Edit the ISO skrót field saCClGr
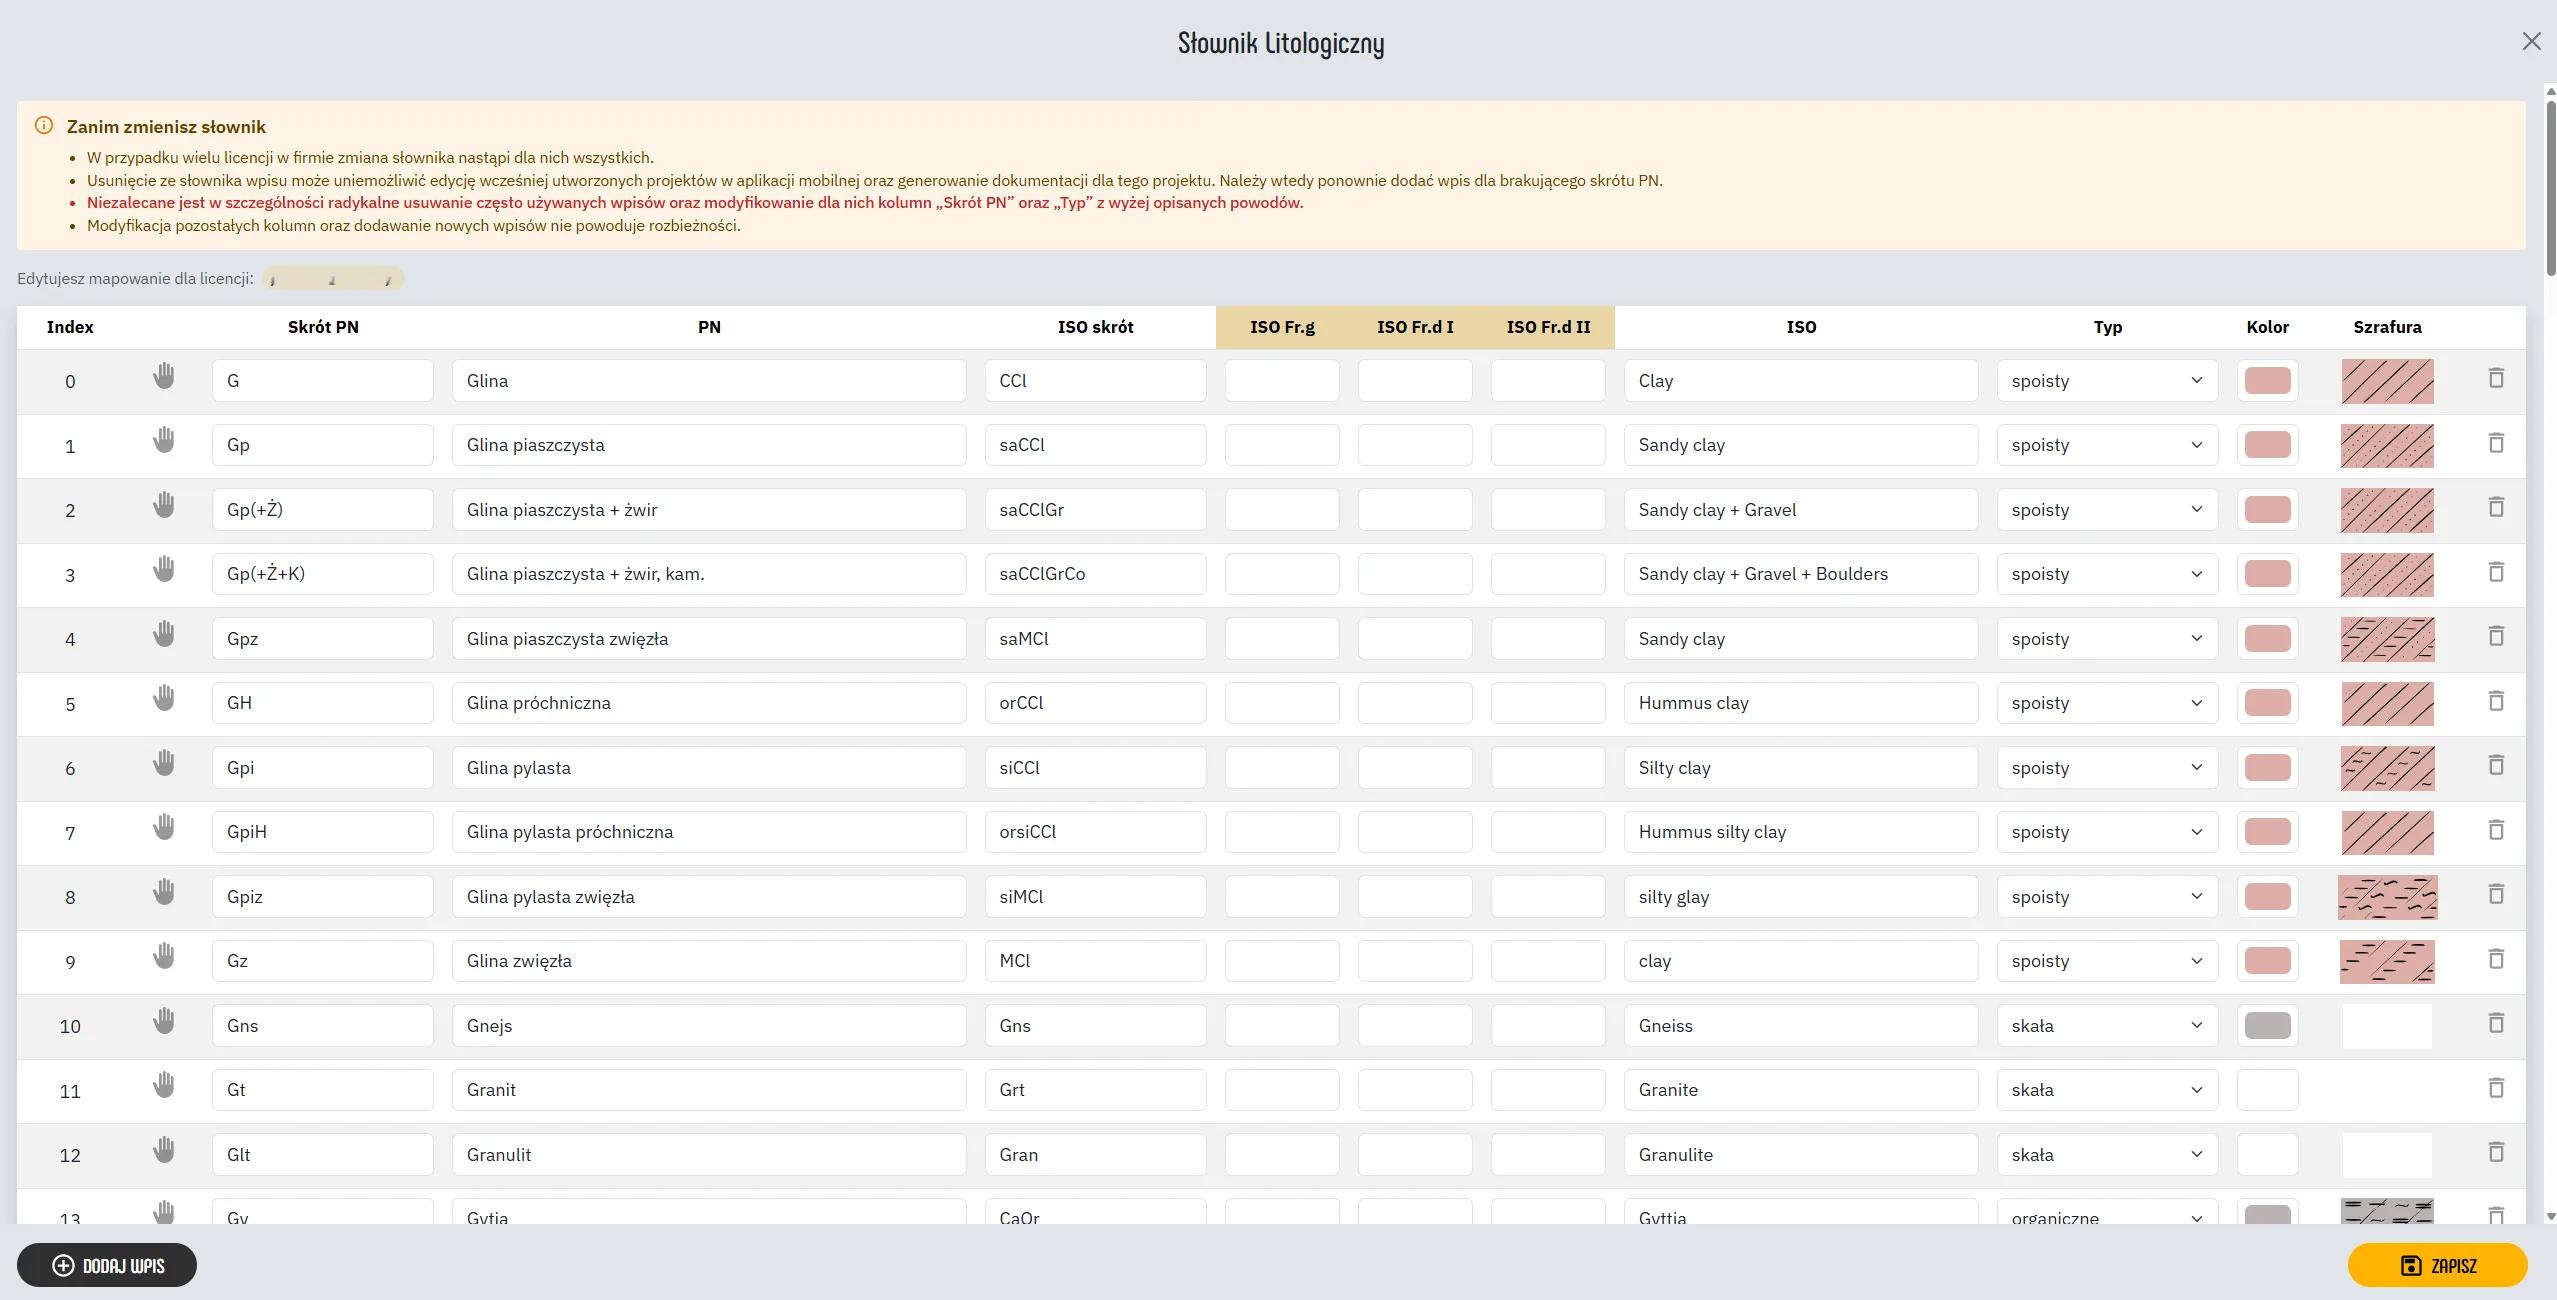Image resolution: width=2557 pixels, height=1300 pixels. coord(1095,510)
